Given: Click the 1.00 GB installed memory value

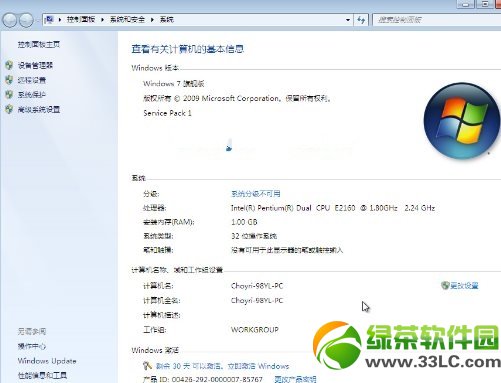Looking at the screenshot, I should point(244,222).
